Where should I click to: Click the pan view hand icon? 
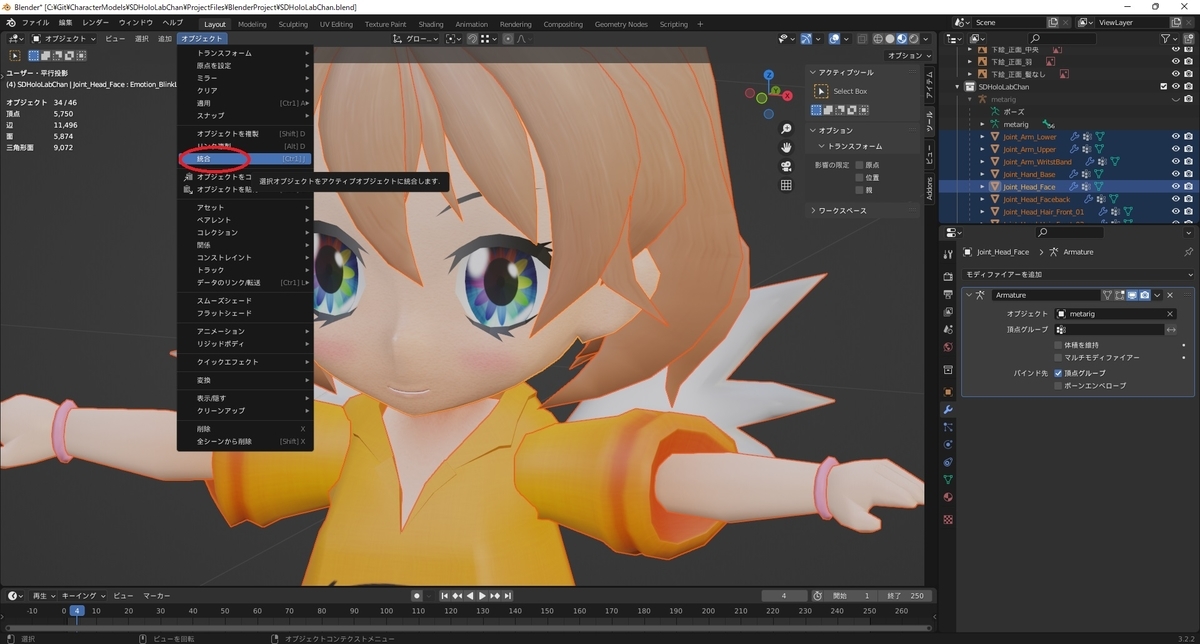787,147
